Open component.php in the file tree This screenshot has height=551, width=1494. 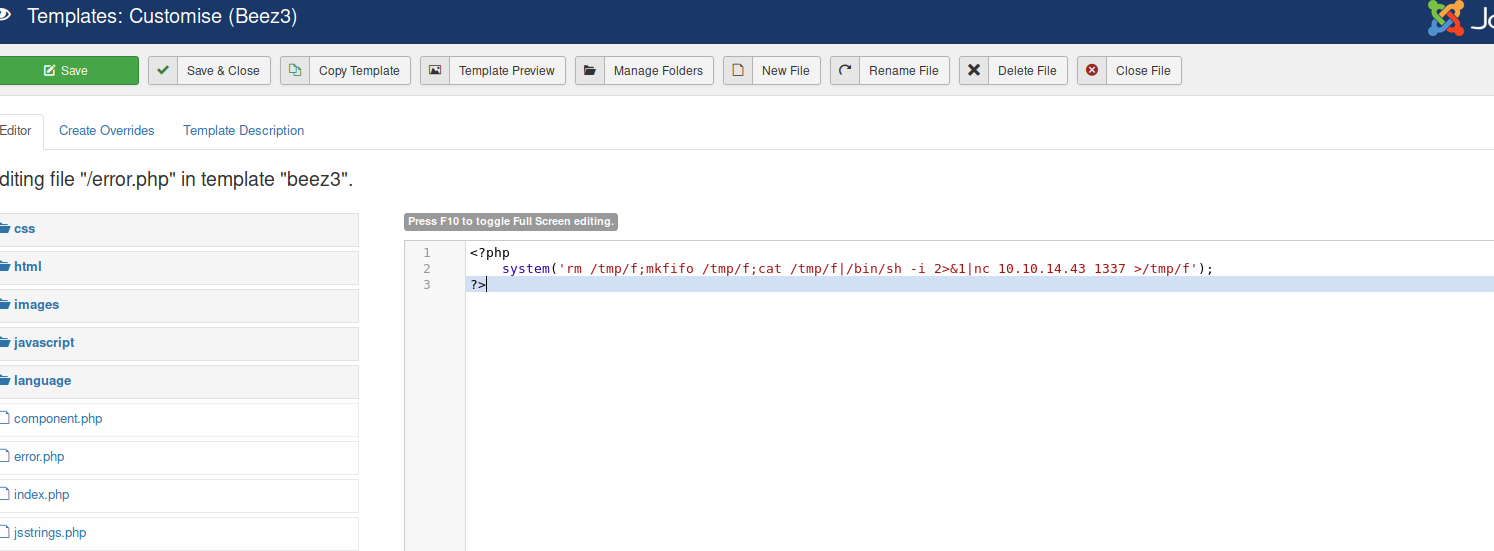tap(58, 419)
